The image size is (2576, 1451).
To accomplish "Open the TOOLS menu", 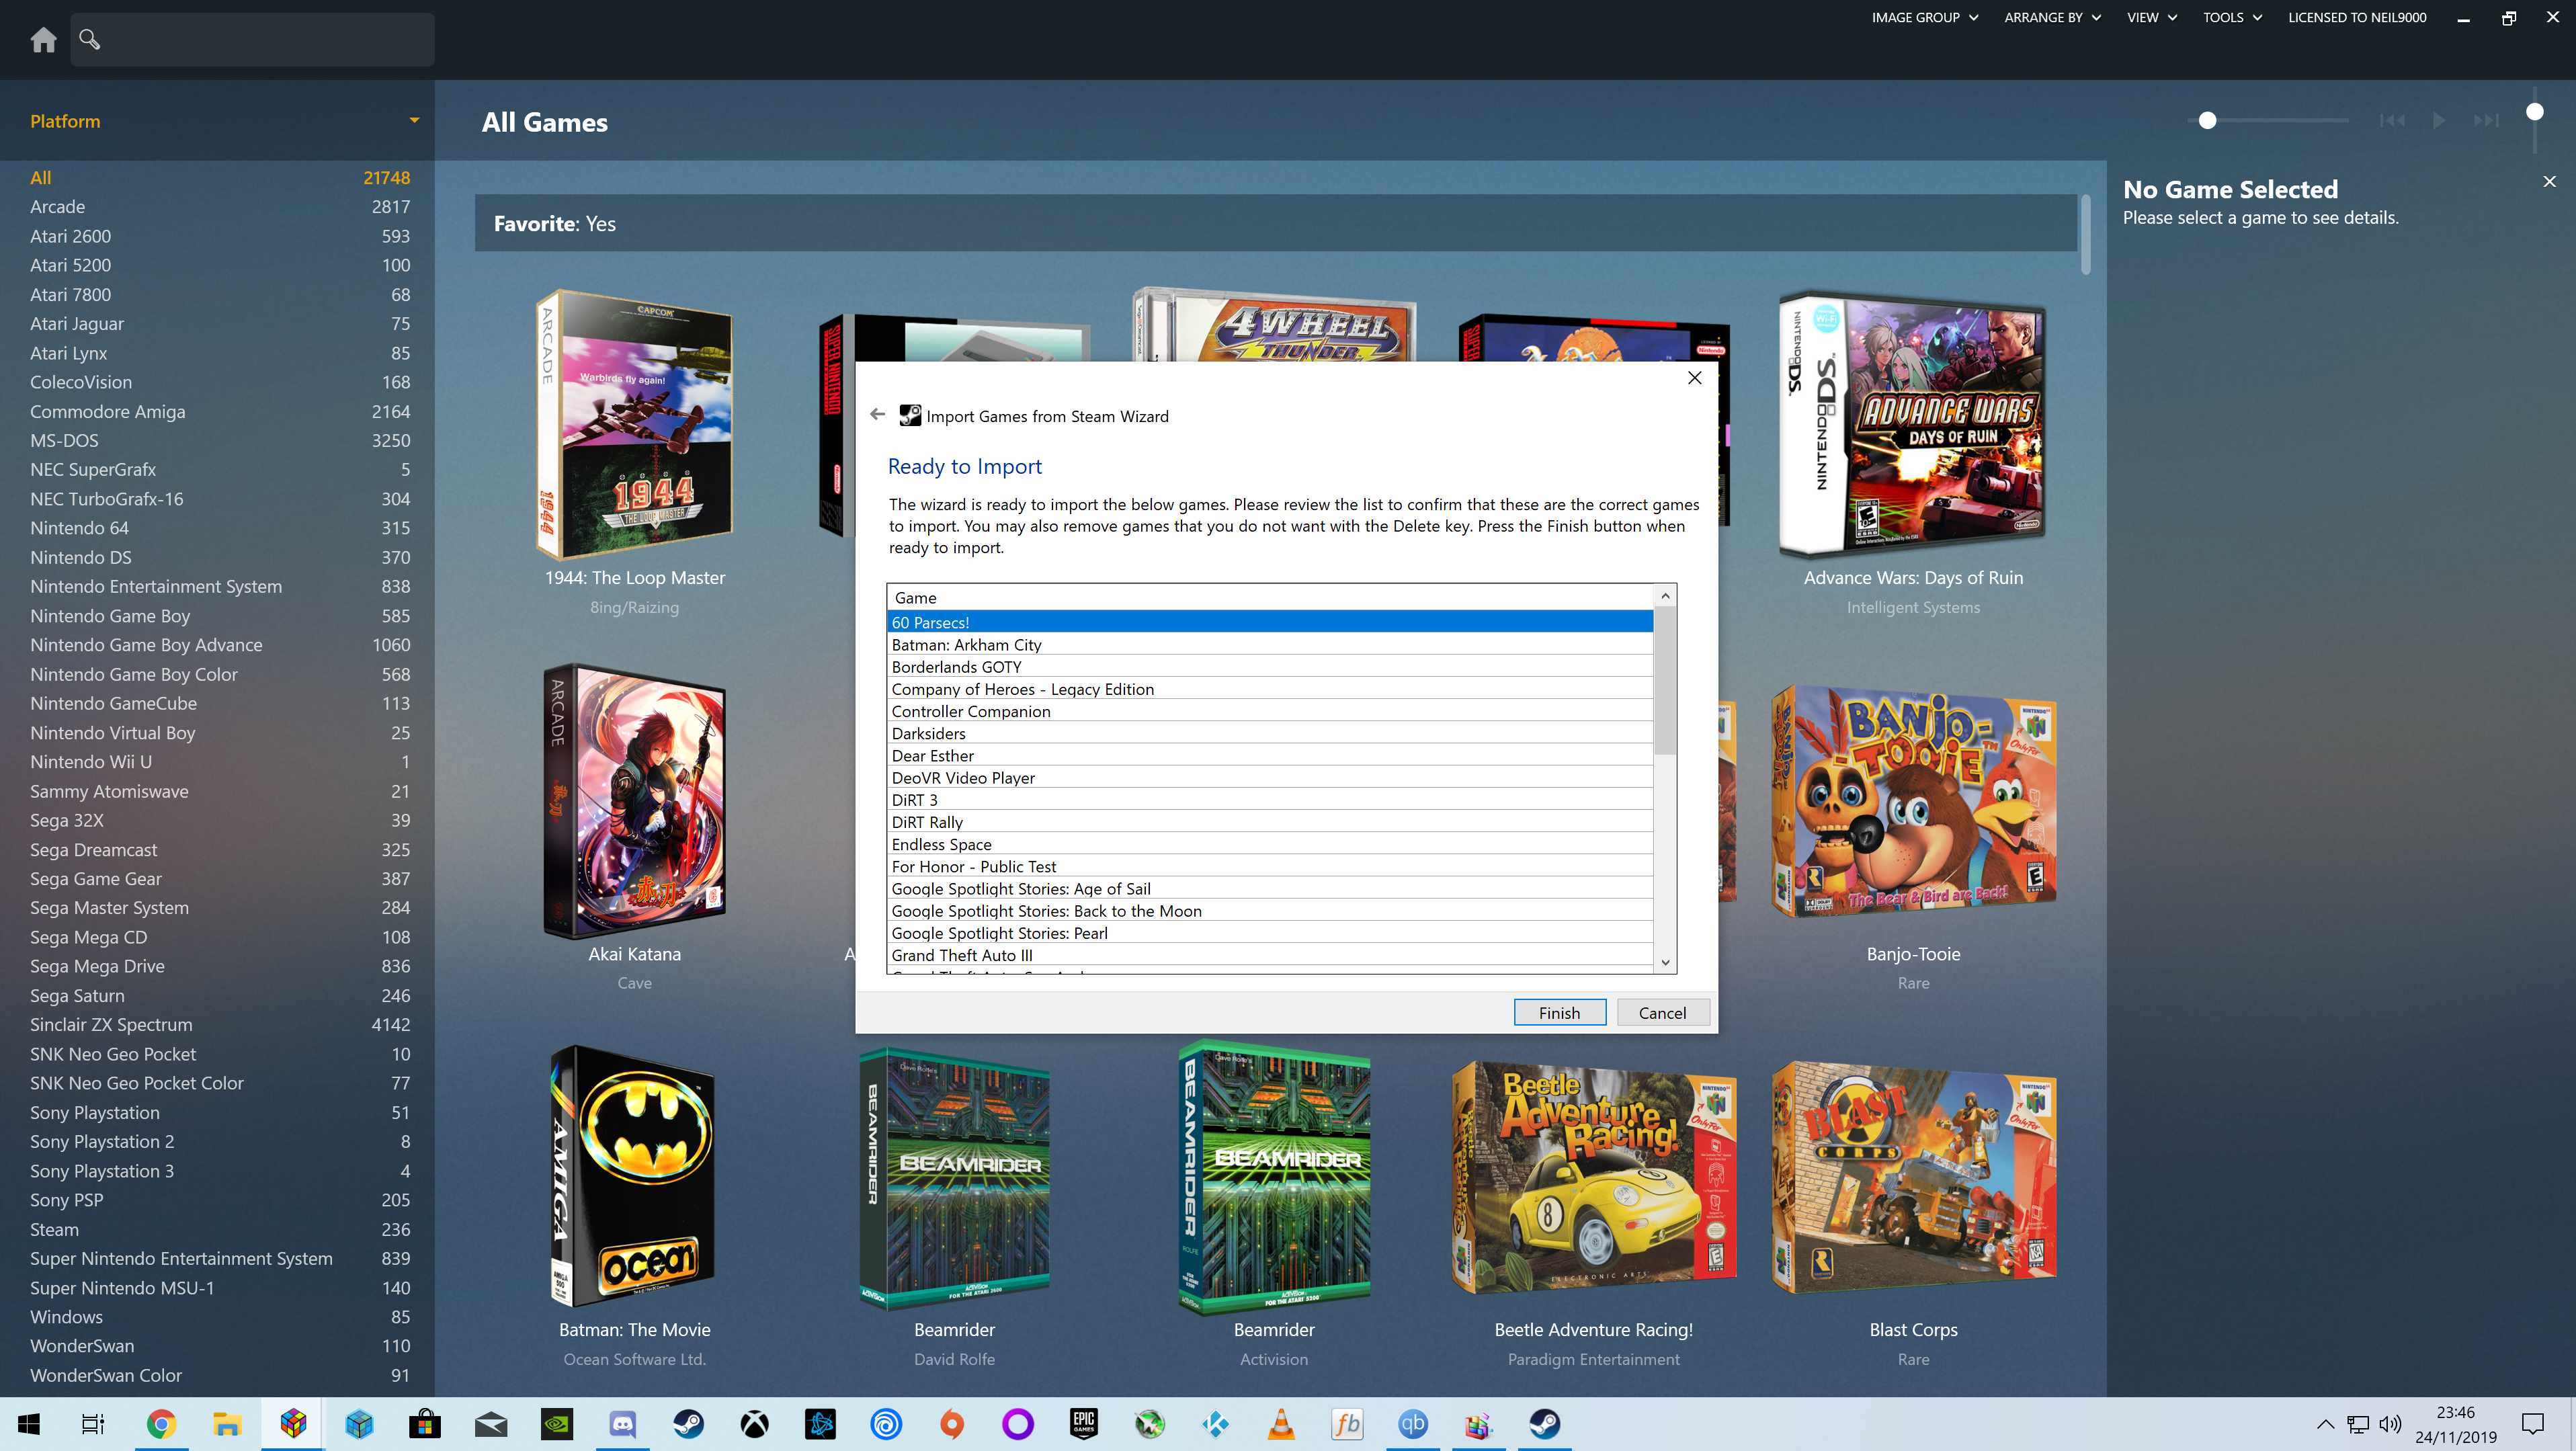I will [x=2232, y=17].
